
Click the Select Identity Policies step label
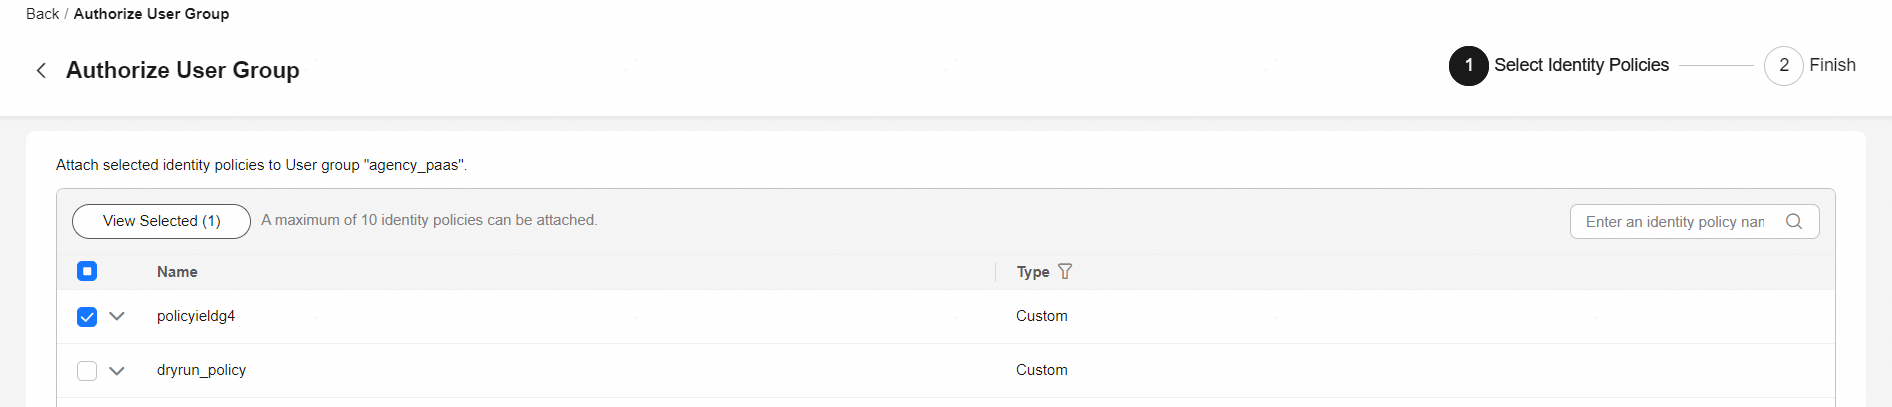pyautogui.click(x=1581, y=65)
